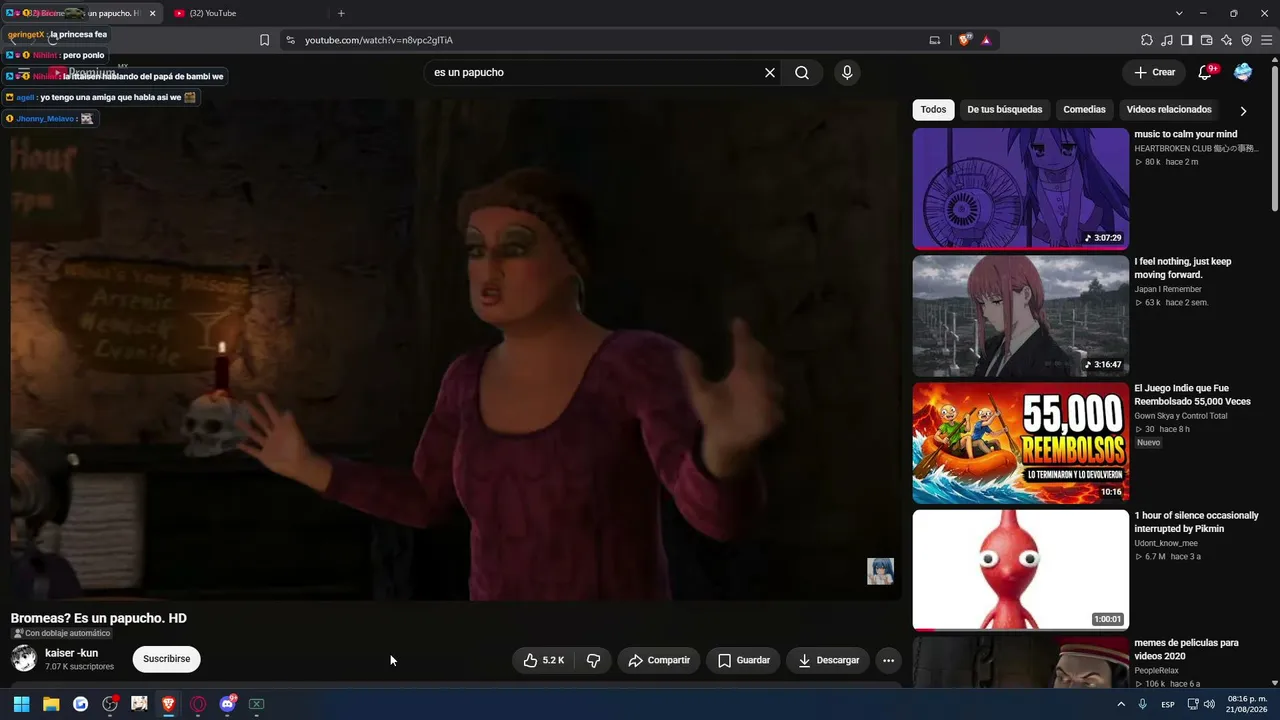Click the video player to pause
This screenshot has height=720, width=1280.
456,350
